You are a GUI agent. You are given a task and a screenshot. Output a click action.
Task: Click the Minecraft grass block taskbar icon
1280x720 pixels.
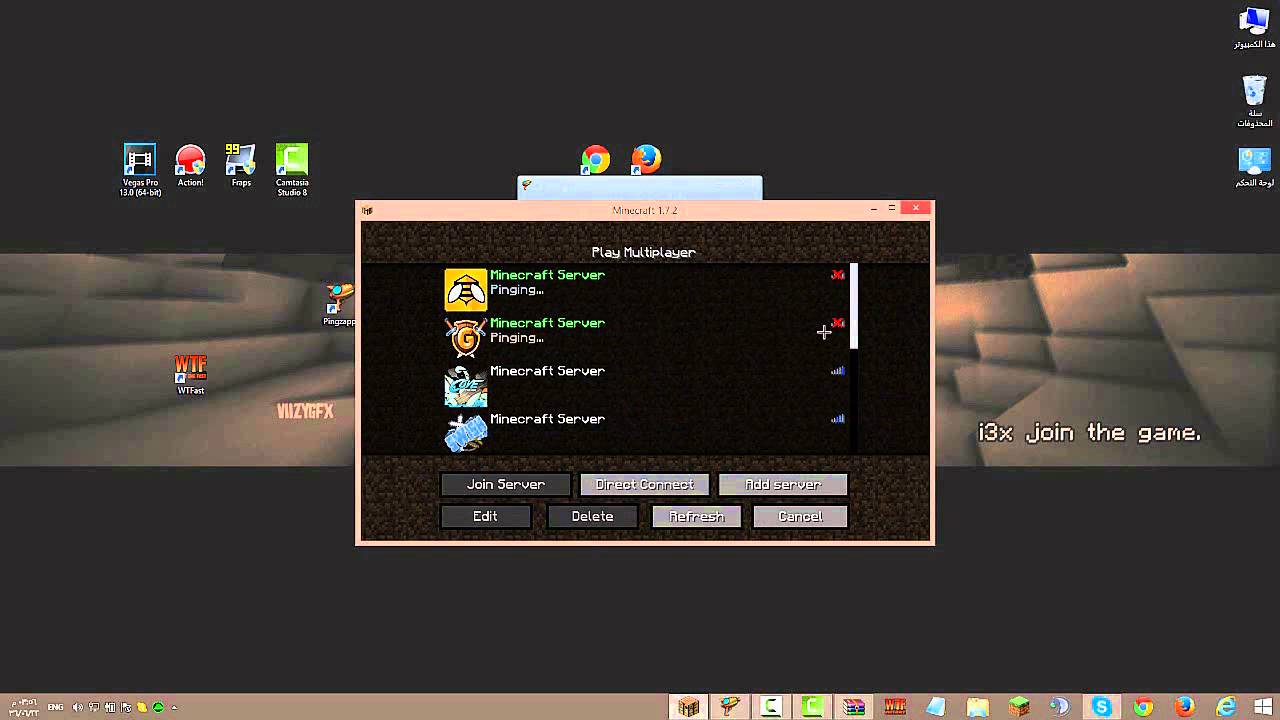click(1019, 707)
